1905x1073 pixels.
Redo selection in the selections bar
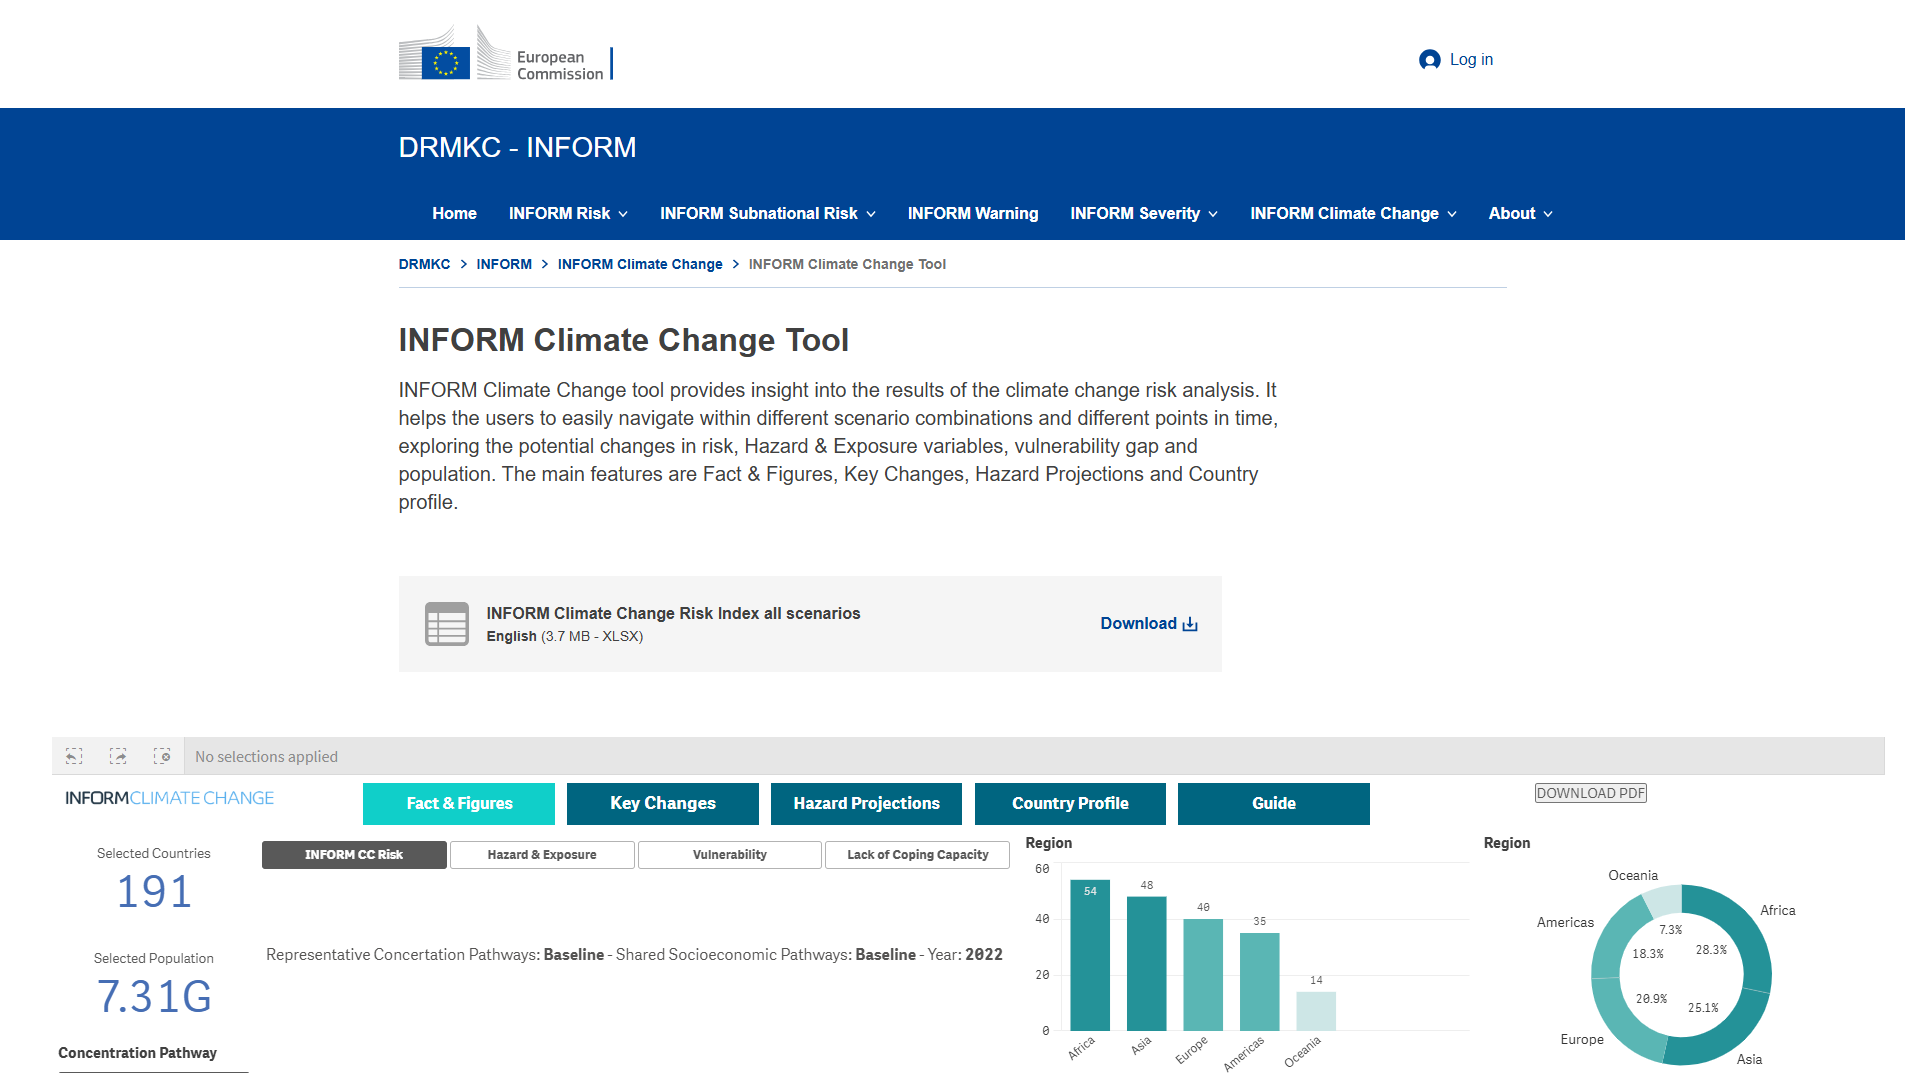[117, 756]
